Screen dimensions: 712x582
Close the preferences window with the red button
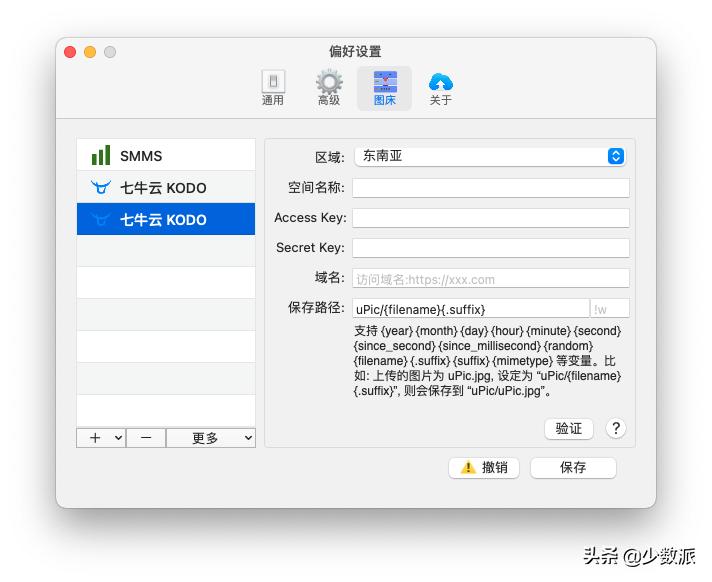point(70,52)
